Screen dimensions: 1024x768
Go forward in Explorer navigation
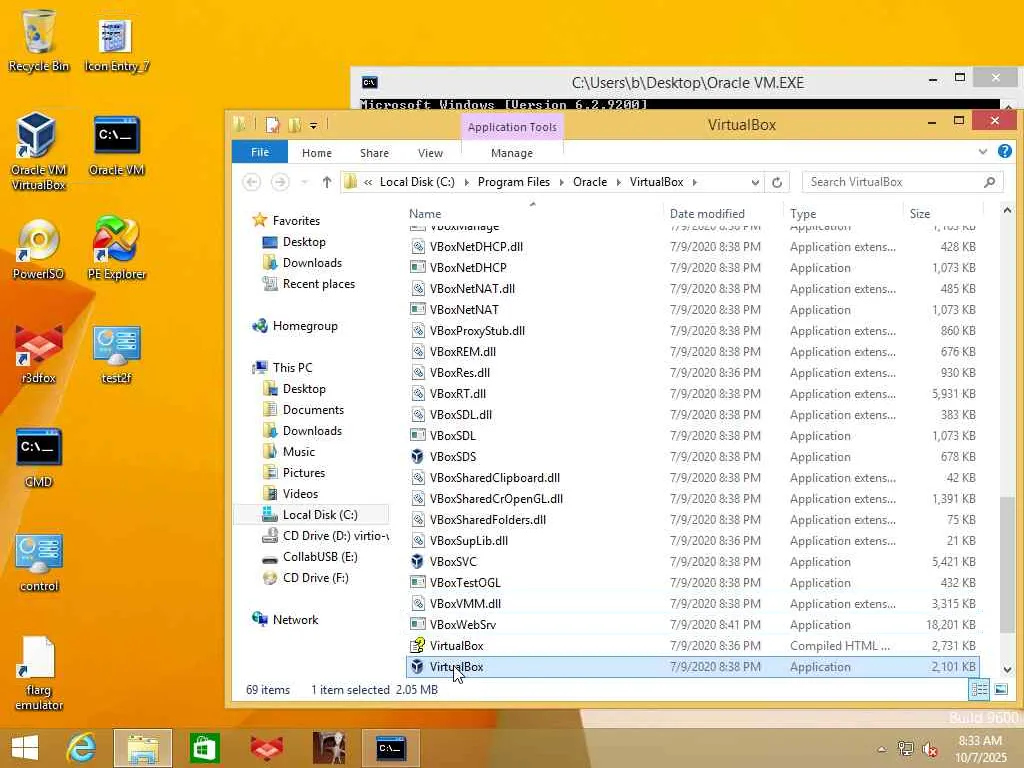coord(280,182)
